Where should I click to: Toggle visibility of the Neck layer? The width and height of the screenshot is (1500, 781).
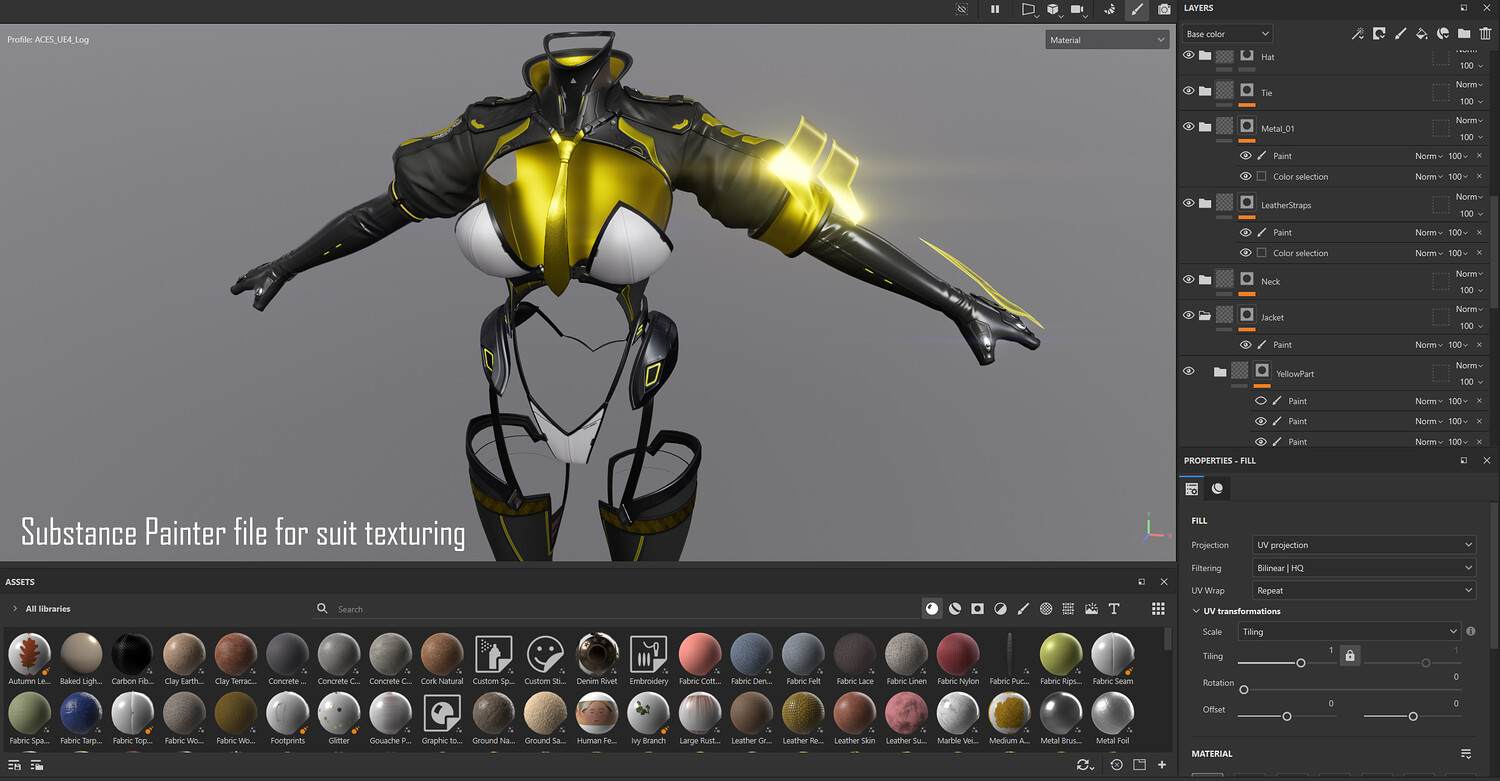pos(1188,280)
